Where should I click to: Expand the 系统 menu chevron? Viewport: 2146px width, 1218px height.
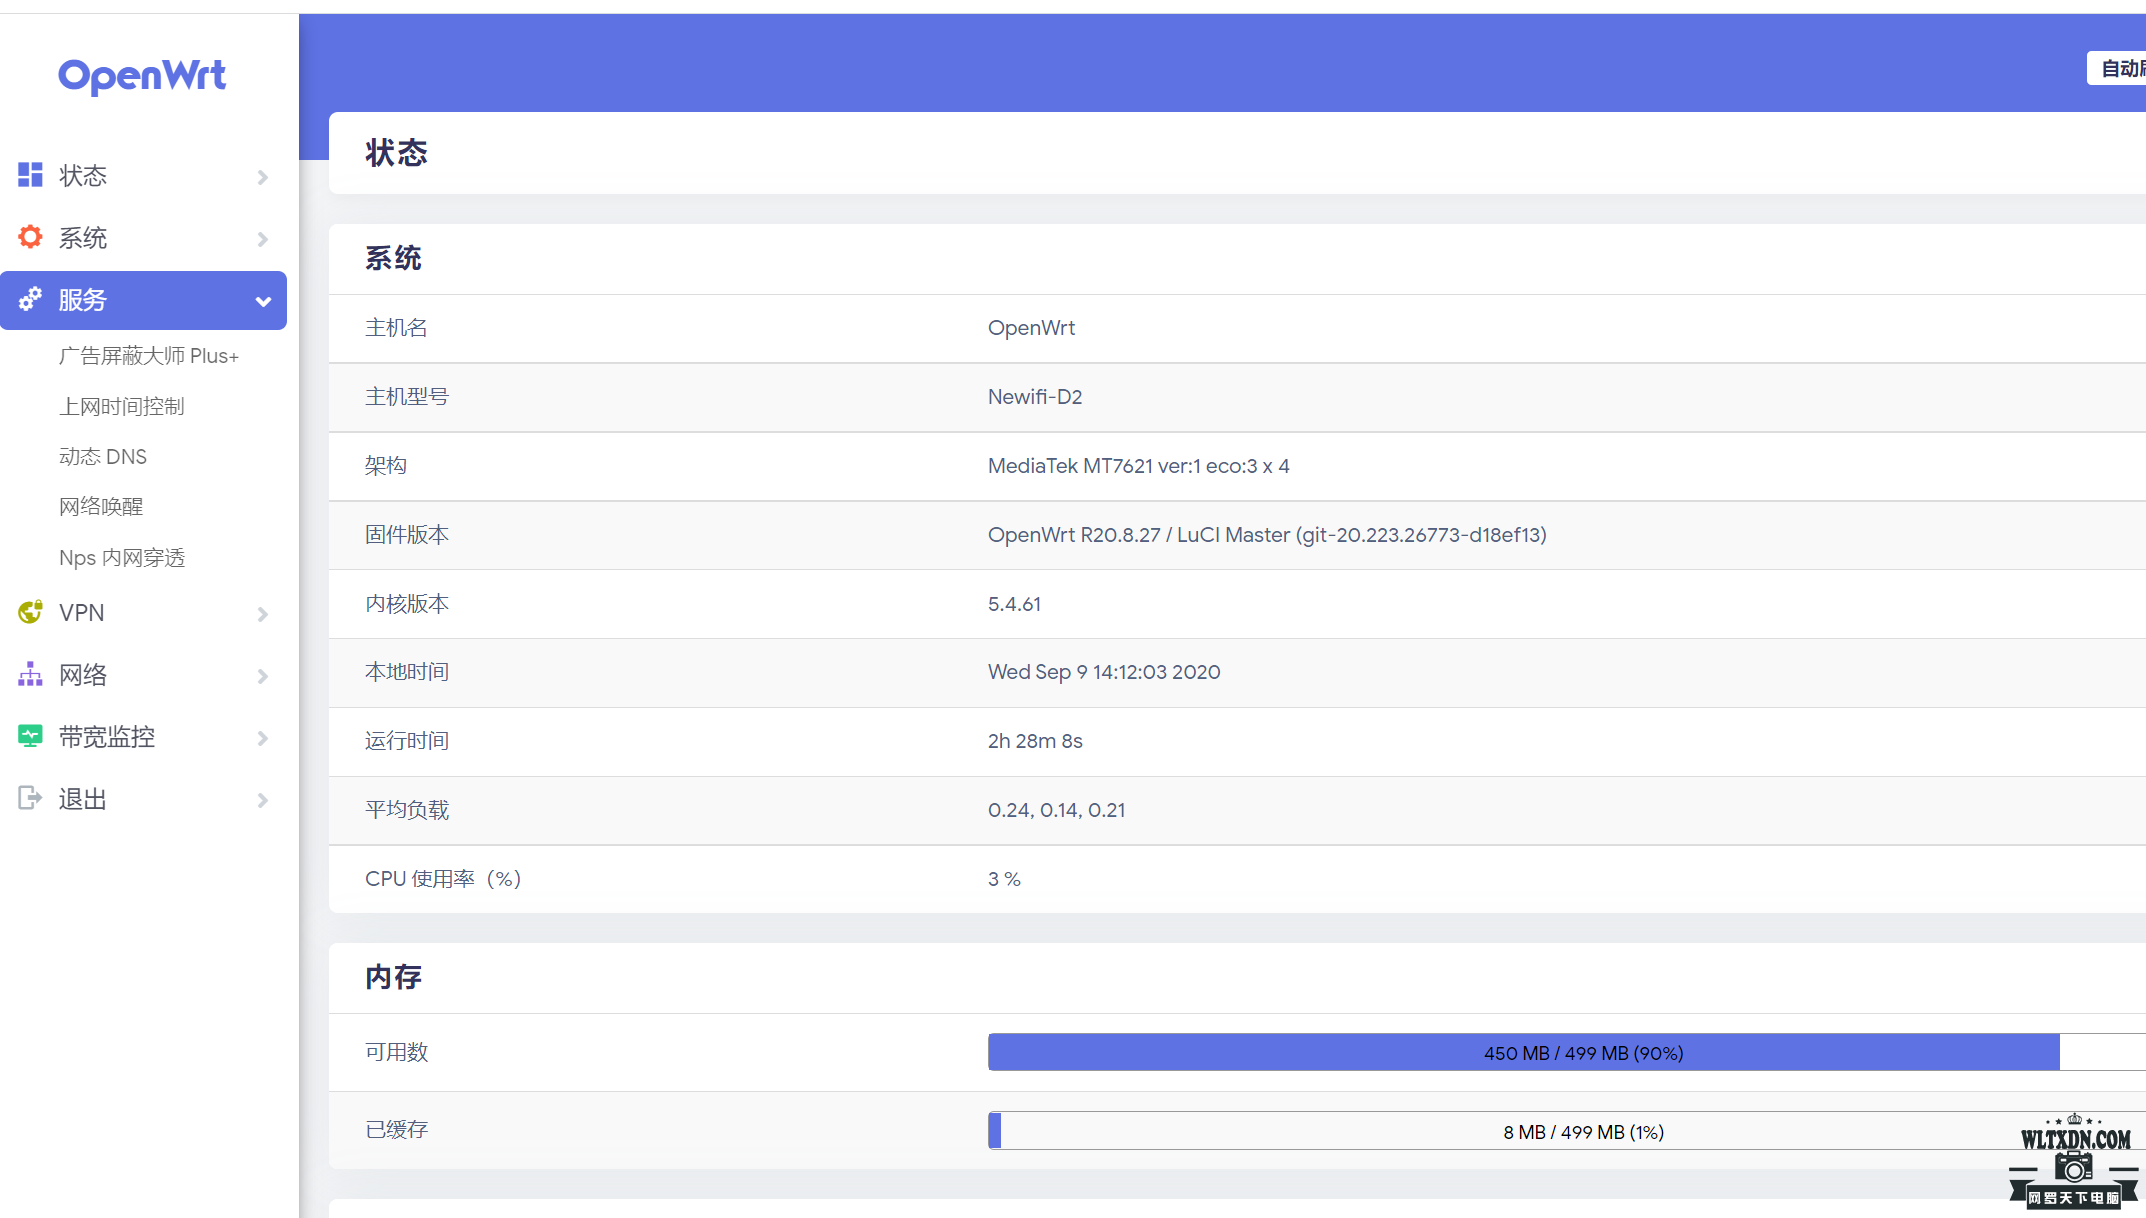coord(263,239)
